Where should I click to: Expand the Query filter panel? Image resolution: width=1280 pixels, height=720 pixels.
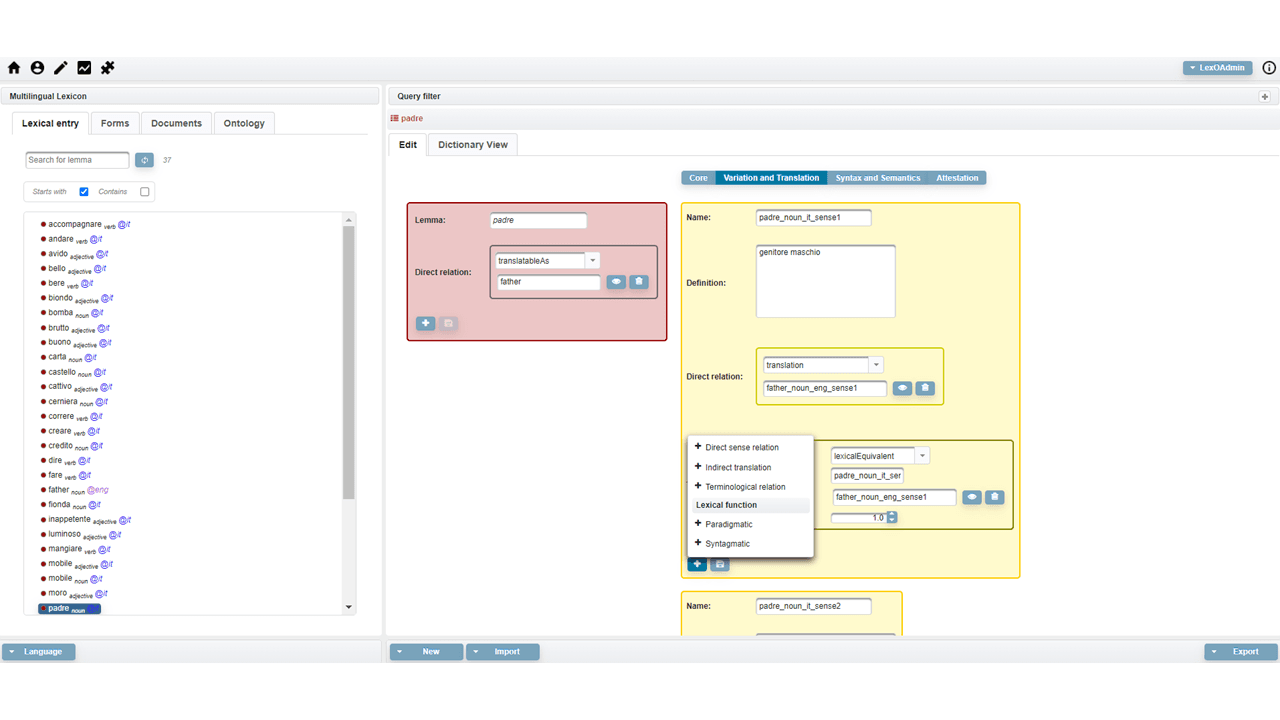pyautogui.click(x=1264, y=97)
